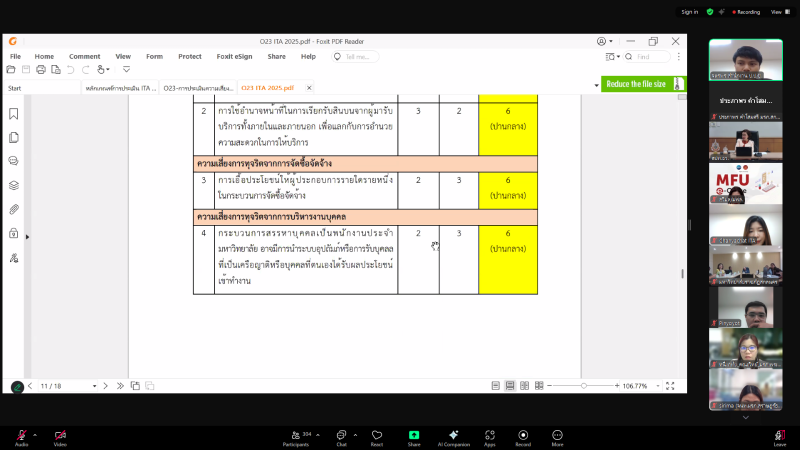Open the Pages thumbnail panel

coord(14,137)
